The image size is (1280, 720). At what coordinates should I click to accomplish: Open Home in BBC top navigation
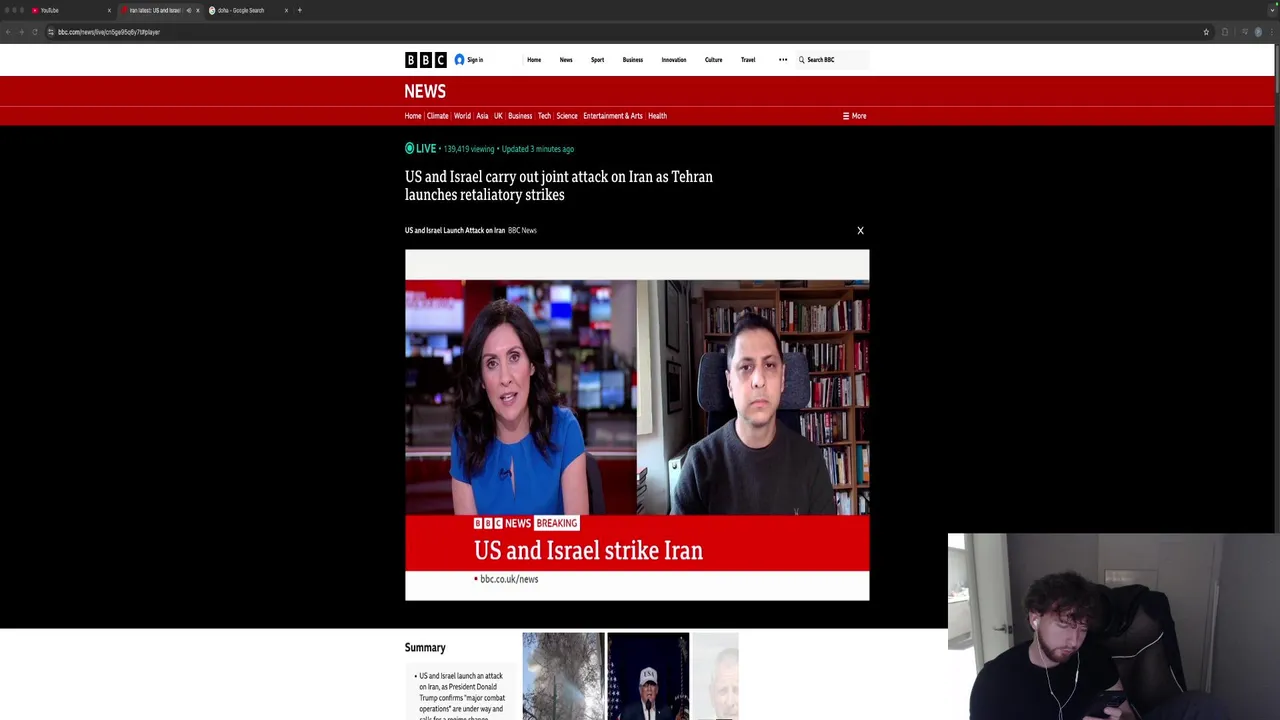click(534, 60)
